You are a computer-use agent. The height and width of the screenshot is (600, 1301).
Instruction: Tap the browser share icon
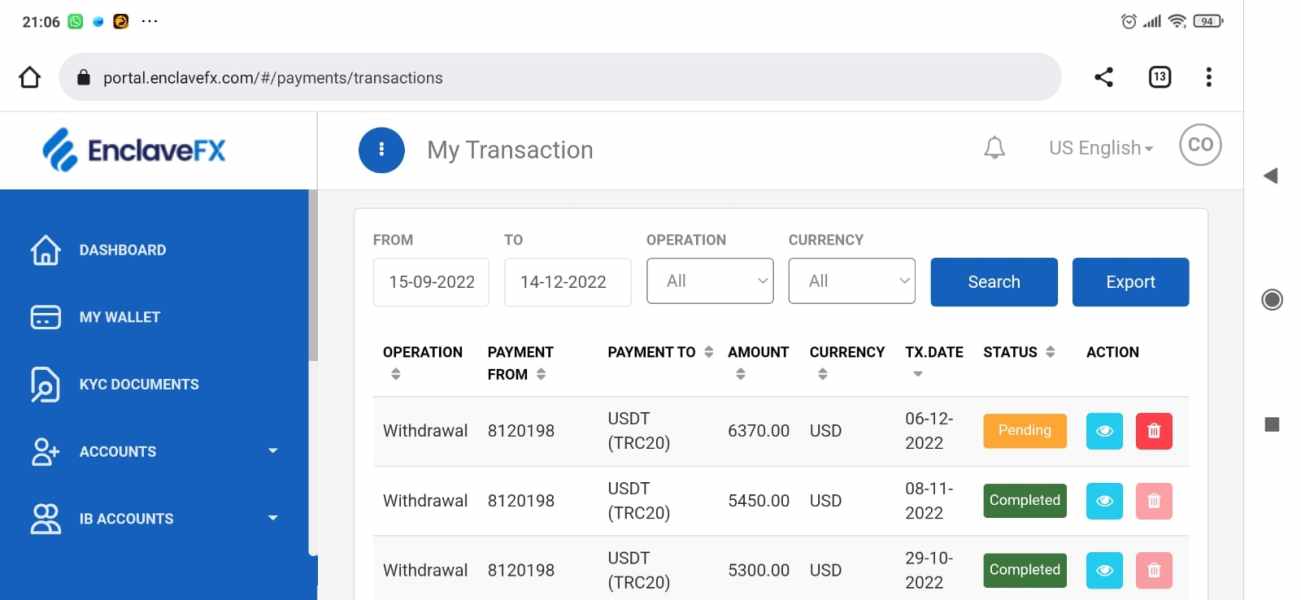(1104, 77)
